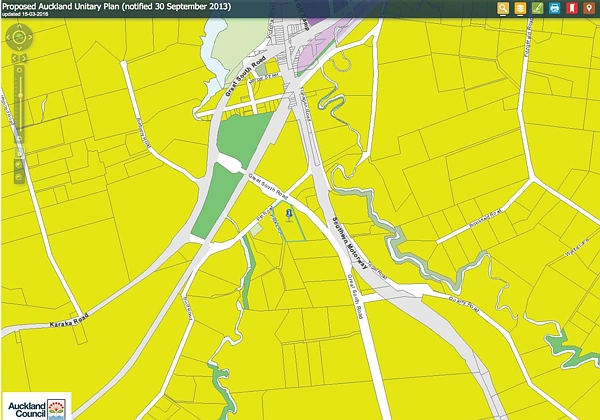Open the map layers panel
Image resolution: width=600 pixels, height=420 pixels.
pos(520,9)
